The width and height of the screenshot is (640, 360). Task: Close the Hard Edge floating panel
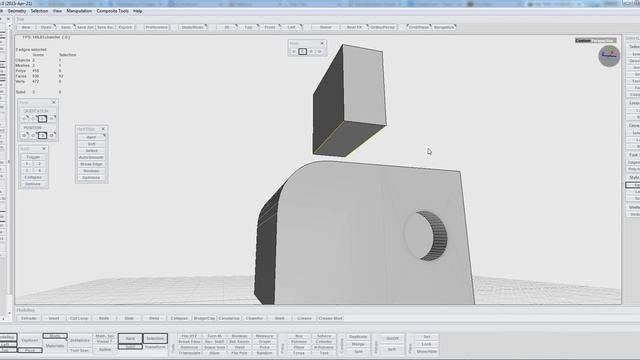103,129
